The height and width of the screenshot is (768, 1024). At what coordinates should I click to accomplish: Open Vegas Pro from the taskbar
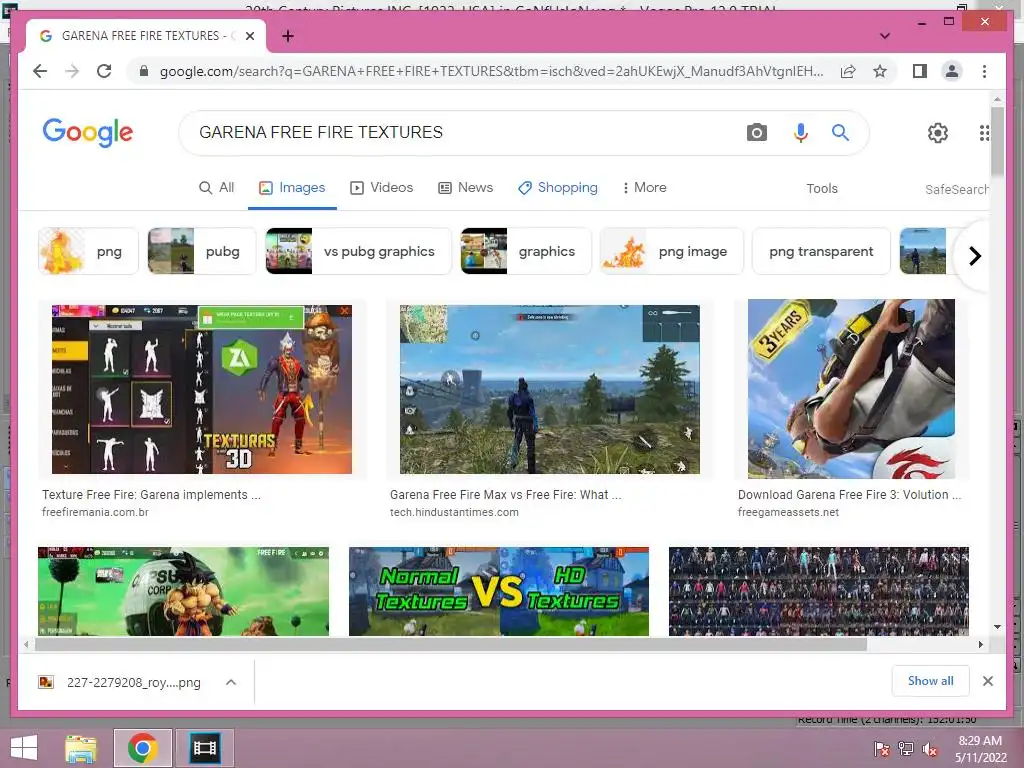click(204, 748)
